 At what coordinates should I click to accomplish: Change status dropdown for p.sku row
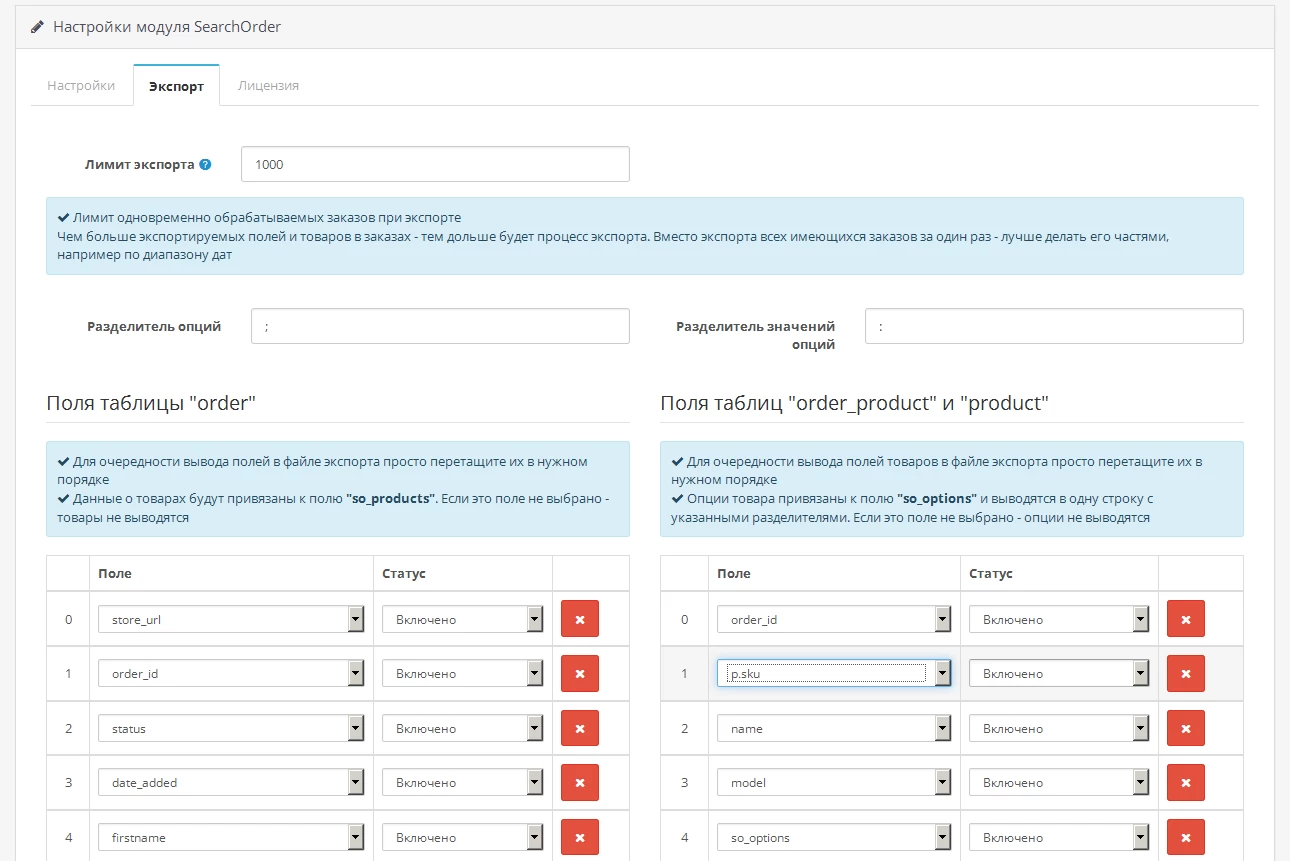tap(1059, 673)
